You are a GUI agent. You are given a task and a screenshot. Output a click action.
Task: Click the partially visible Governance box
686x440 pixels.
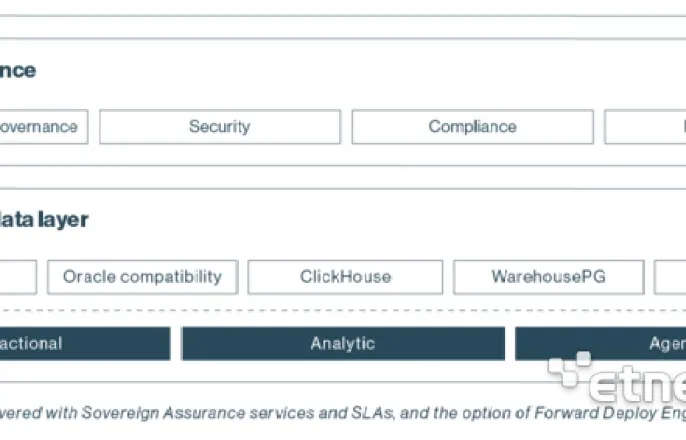(44, 127)
